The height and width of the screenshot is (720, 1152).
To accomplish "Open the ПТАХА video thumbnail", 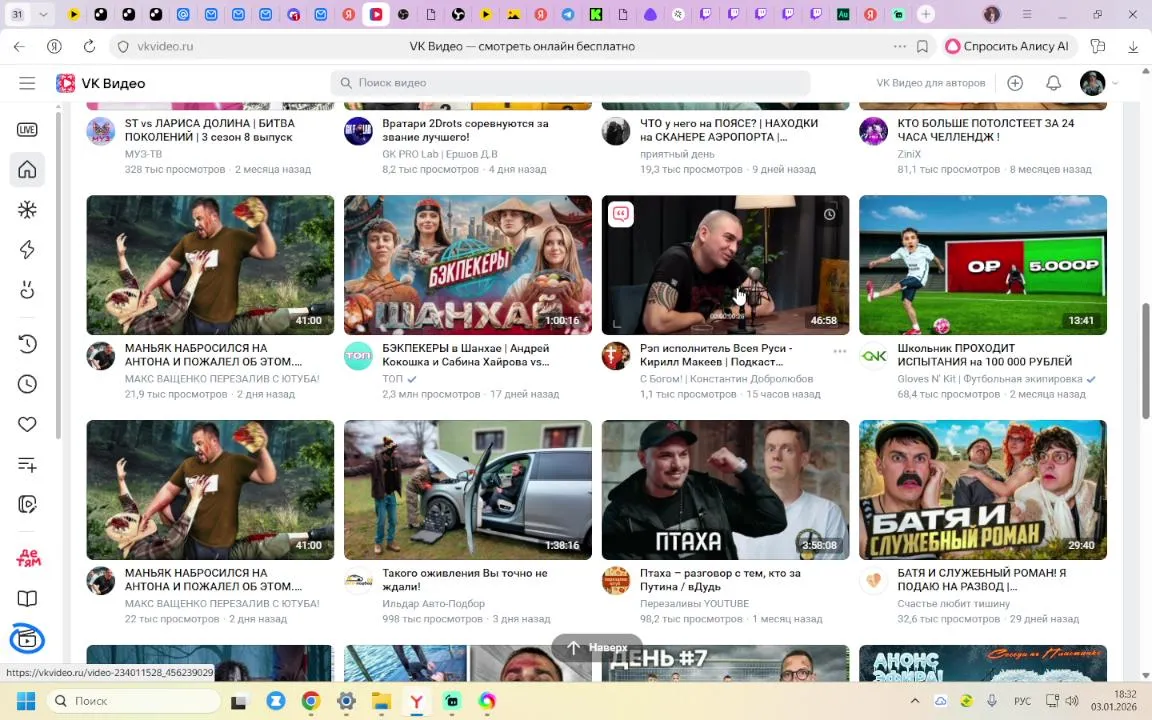I will (x=725, y=489).
